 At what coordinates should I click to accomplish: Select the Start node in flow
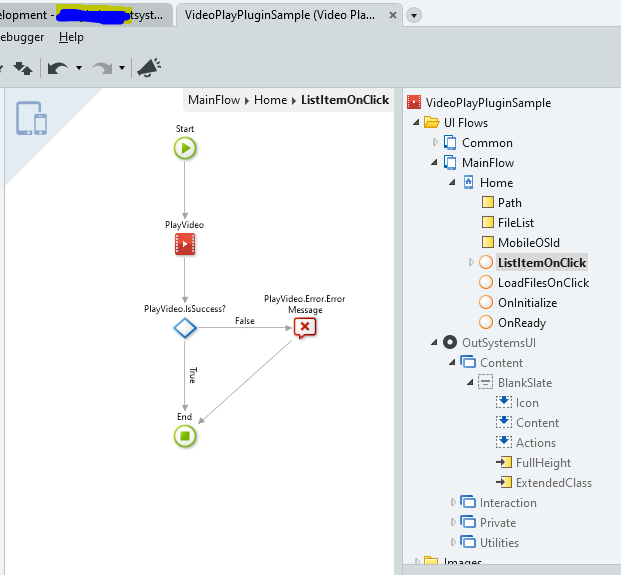185,148
